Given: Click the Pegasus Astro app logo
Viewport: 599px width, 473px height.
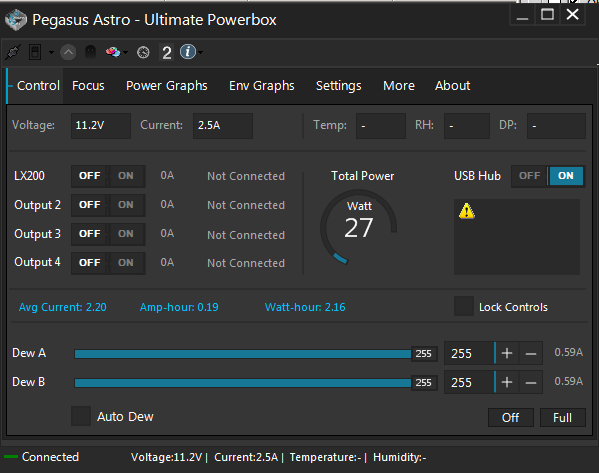Looking at the screenshot, I should [x=16, y=19].
